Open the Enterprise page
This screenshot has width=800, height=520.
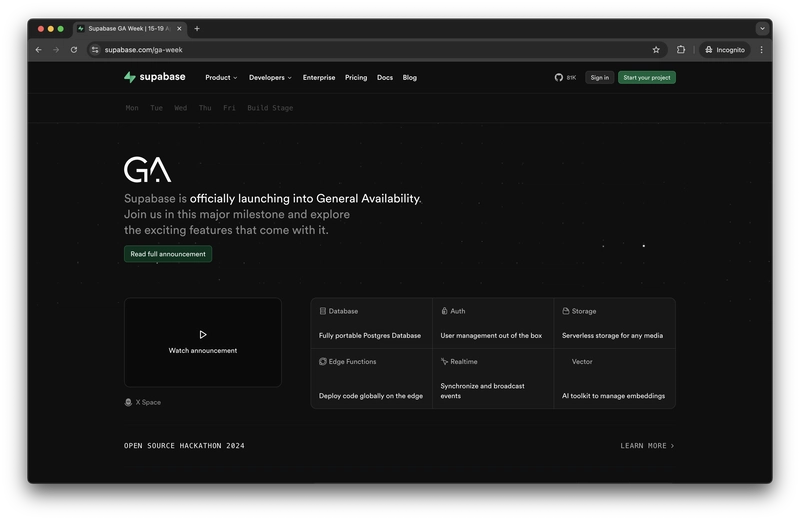[x=319, y=78]
